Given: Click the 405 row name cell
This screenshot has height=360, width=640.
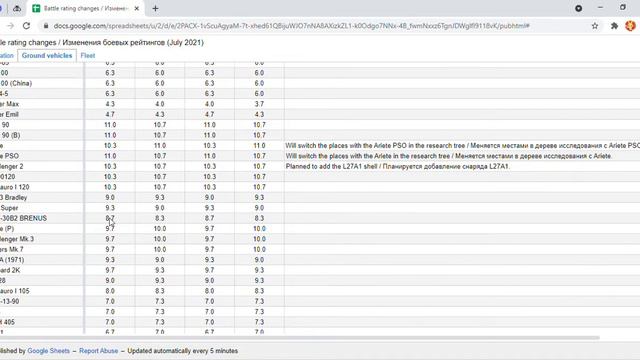Looking at the screenshot, I should click(42, 322).
